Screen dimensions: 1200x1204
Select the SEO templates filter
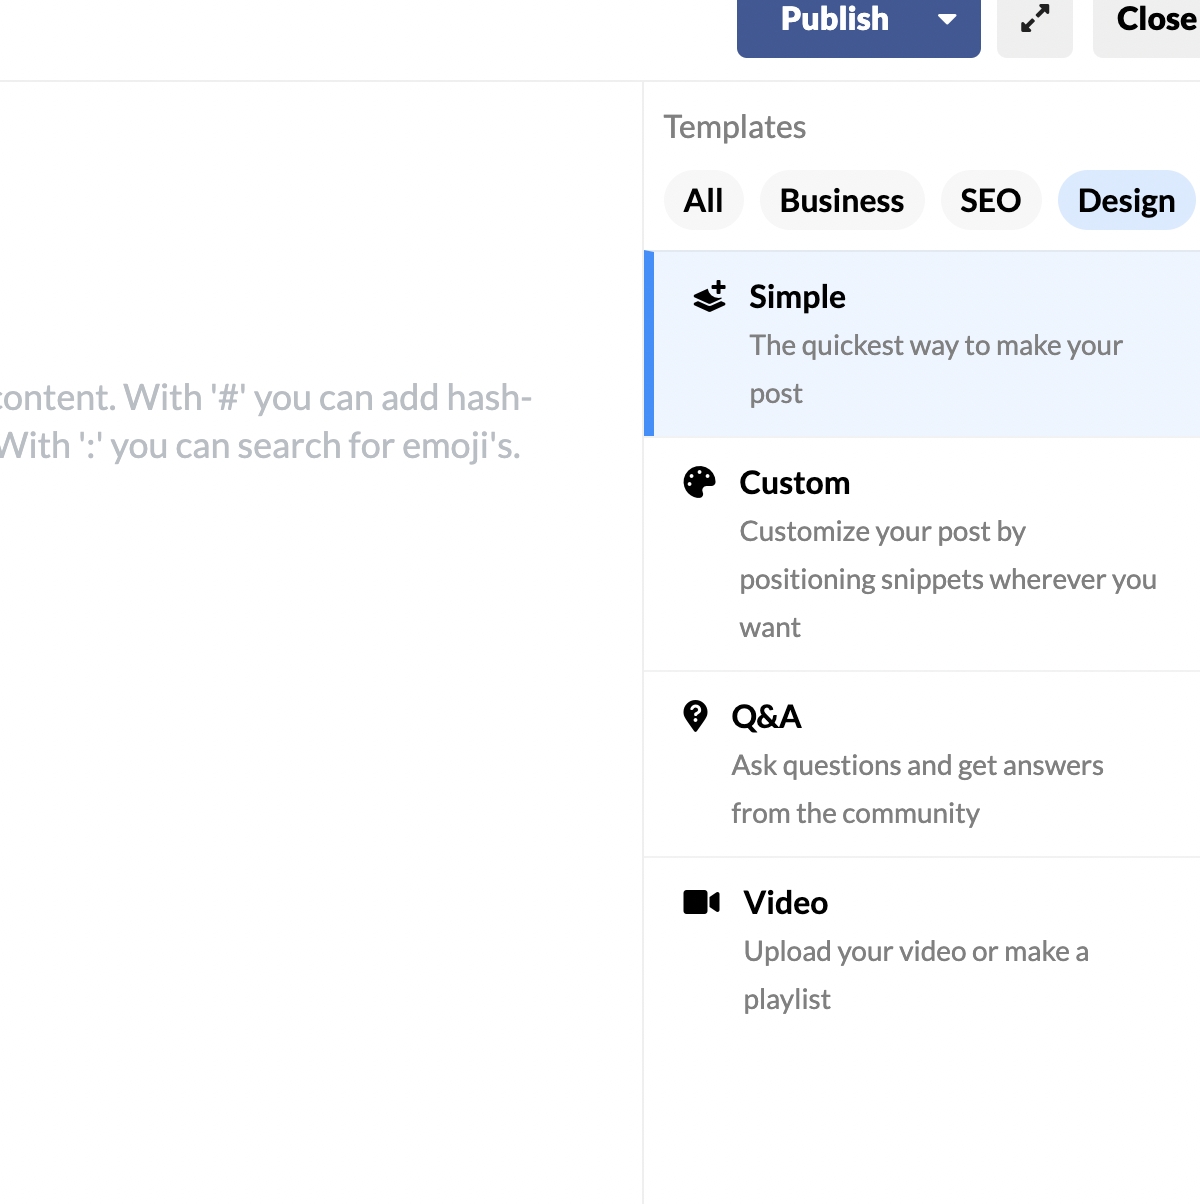pyautogui.click(x=990, y=200)
